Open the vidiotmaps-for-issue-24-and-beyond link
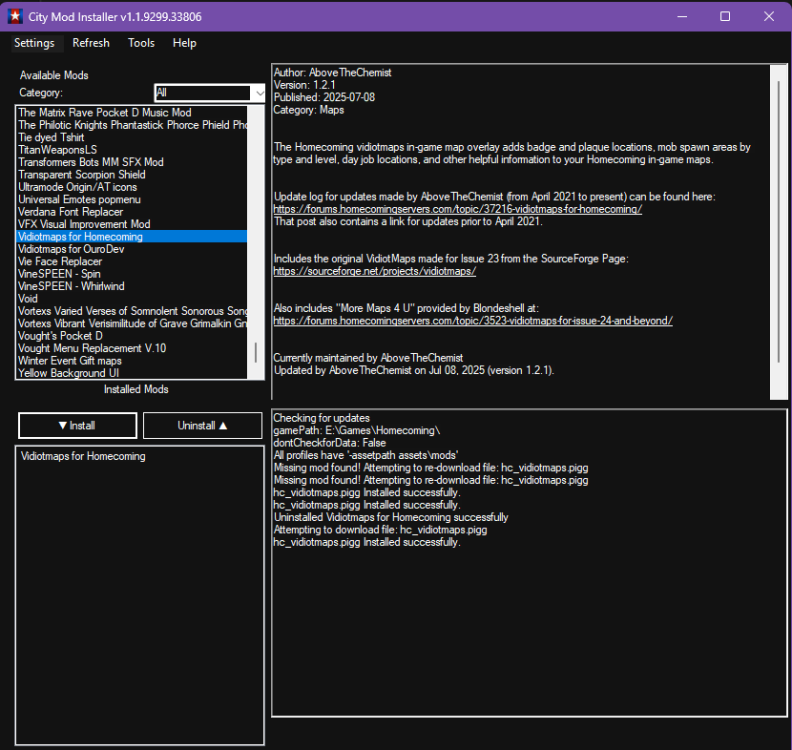This screenshot has width=792, height=750. 472,321
